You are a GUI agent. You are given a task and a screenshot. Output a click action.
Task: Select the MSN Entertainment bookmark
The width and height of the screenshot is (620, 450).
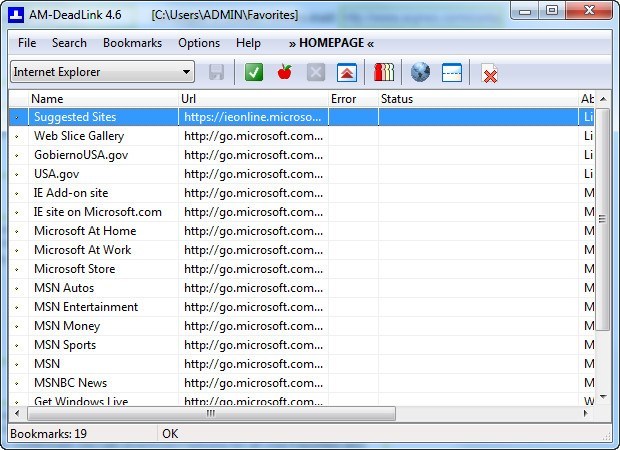click(x=86, y=307)
